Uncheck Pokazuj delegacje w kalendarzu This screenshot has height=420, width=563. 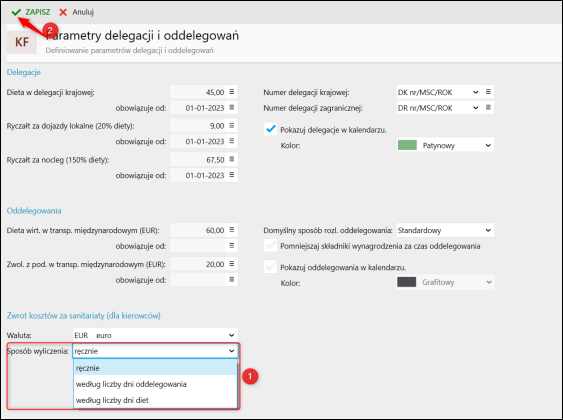click(270, 129)
